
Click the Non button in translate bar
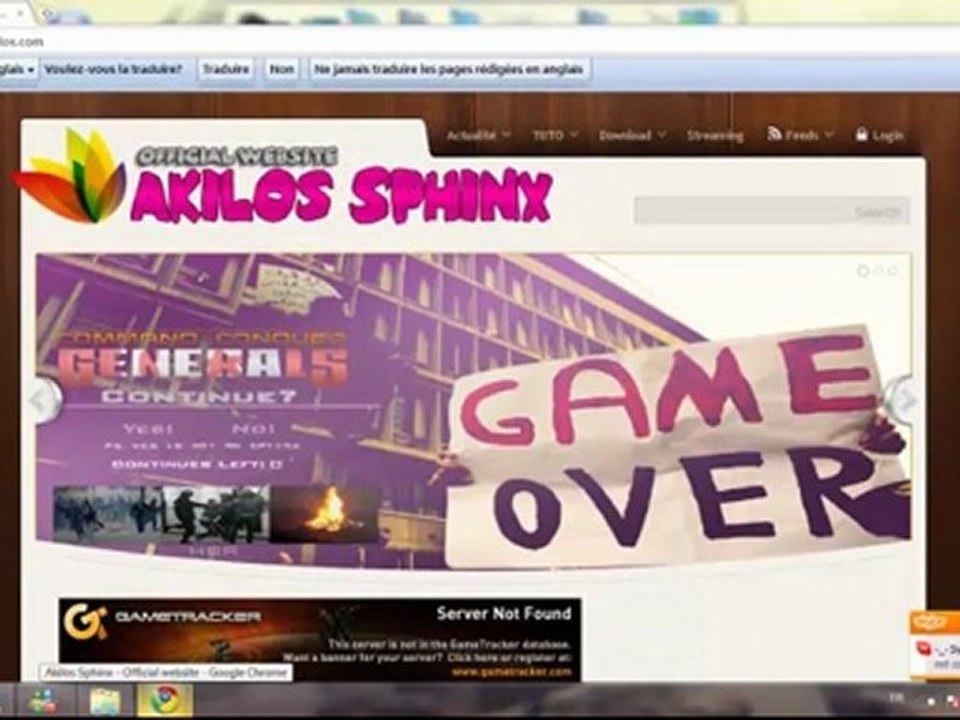tap(282, 69)
